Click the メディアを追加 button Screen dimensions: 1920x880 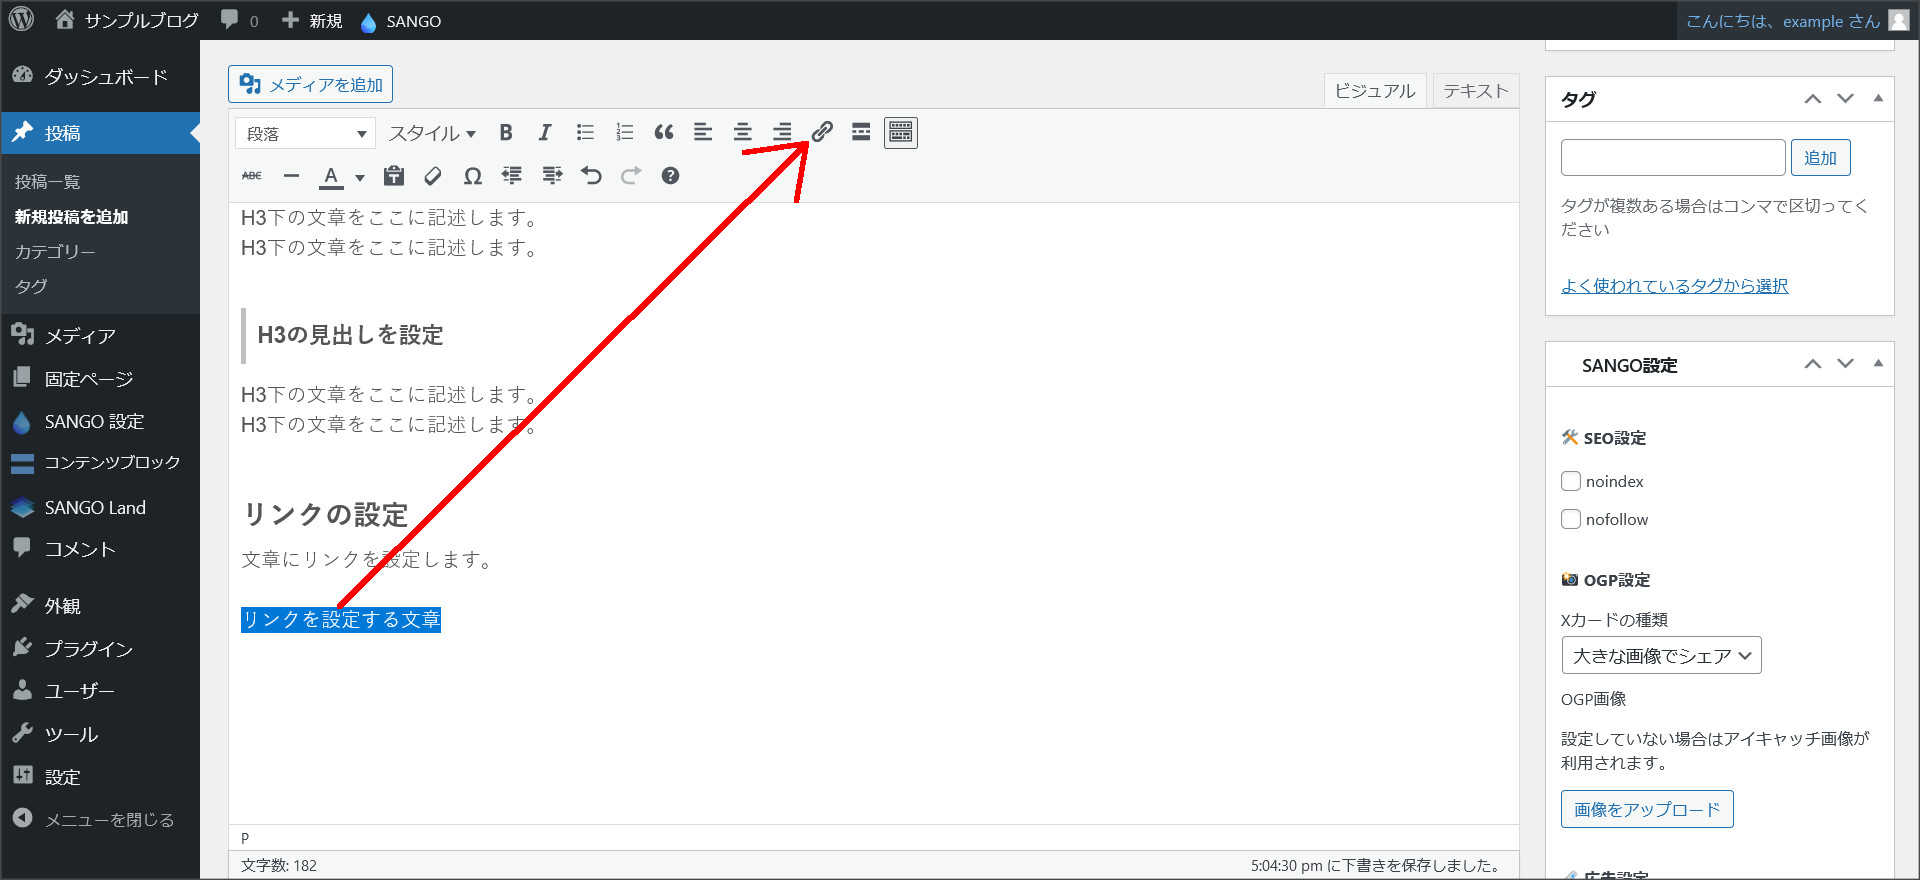[311, 85]
